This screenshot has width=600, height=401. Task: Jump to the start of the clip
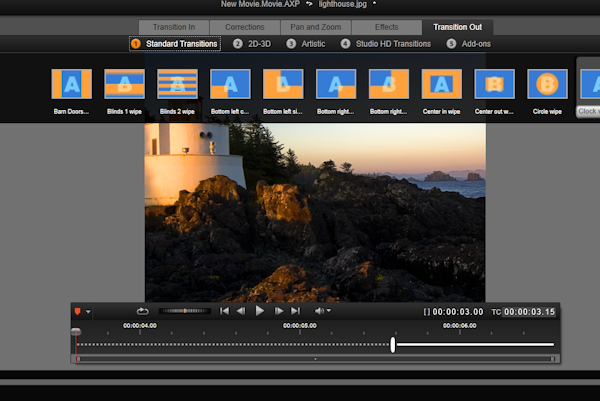click(225, 311)
